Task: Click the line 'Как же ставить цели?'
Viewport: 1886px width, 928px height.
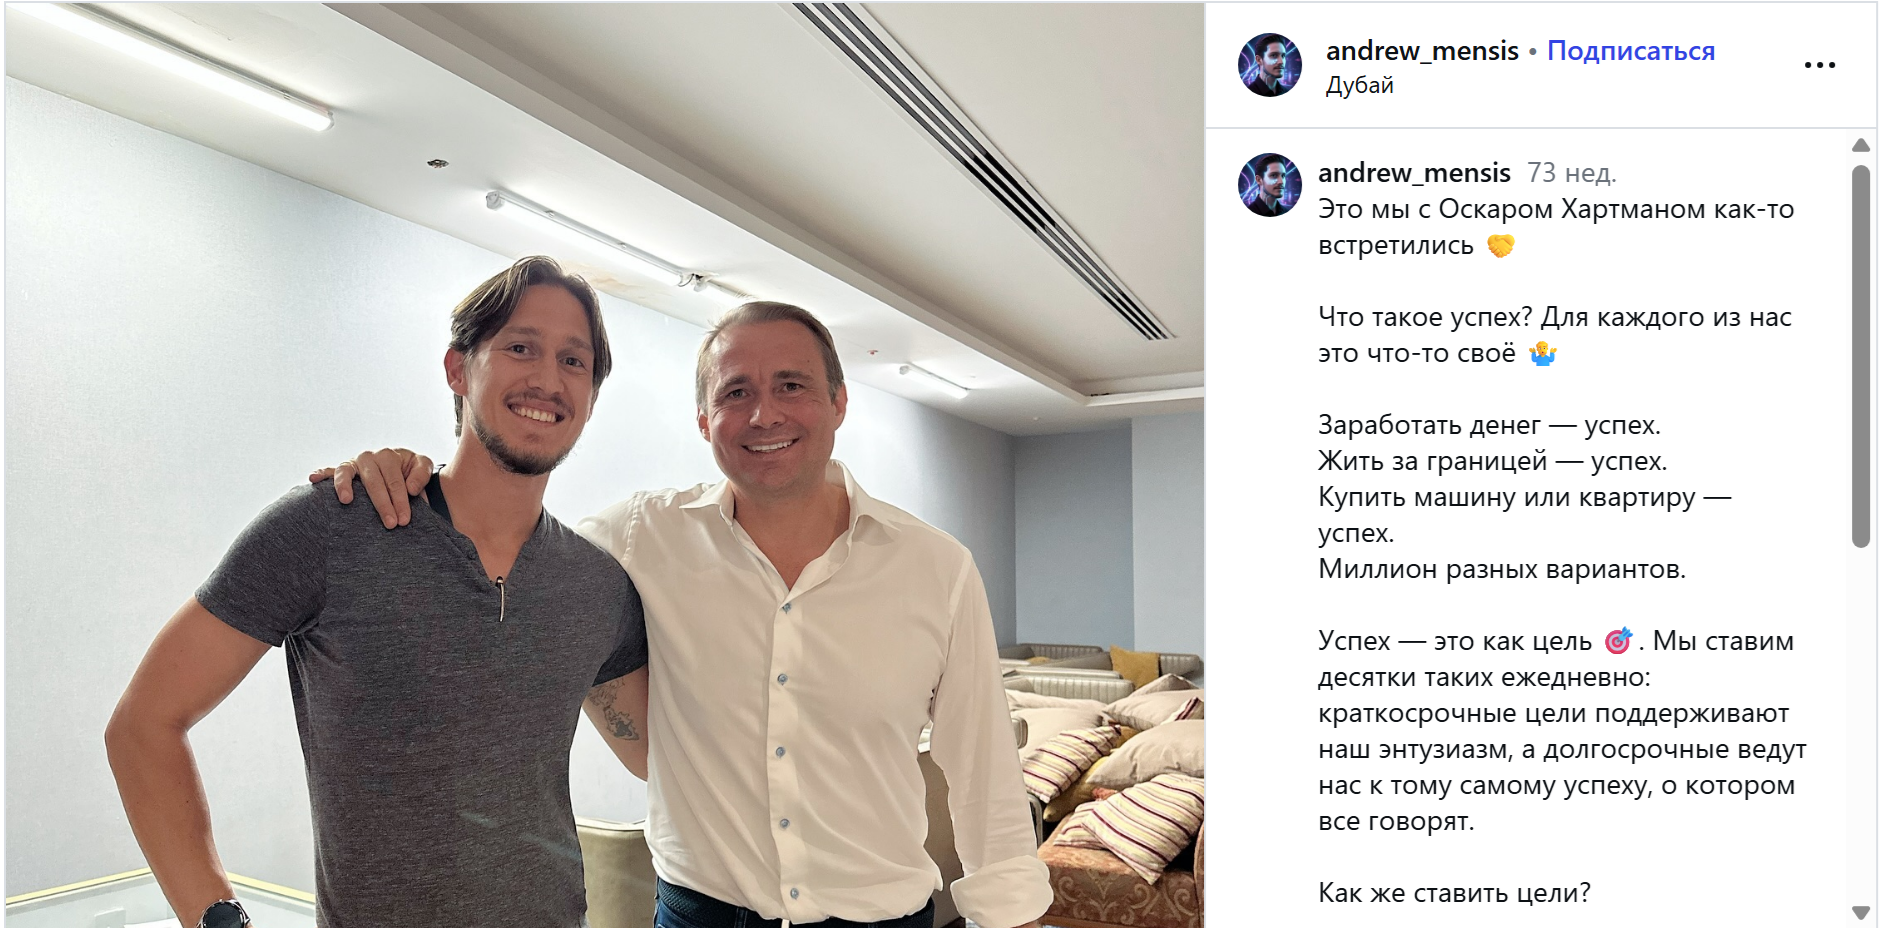Action: click(x=1454, y=893)
